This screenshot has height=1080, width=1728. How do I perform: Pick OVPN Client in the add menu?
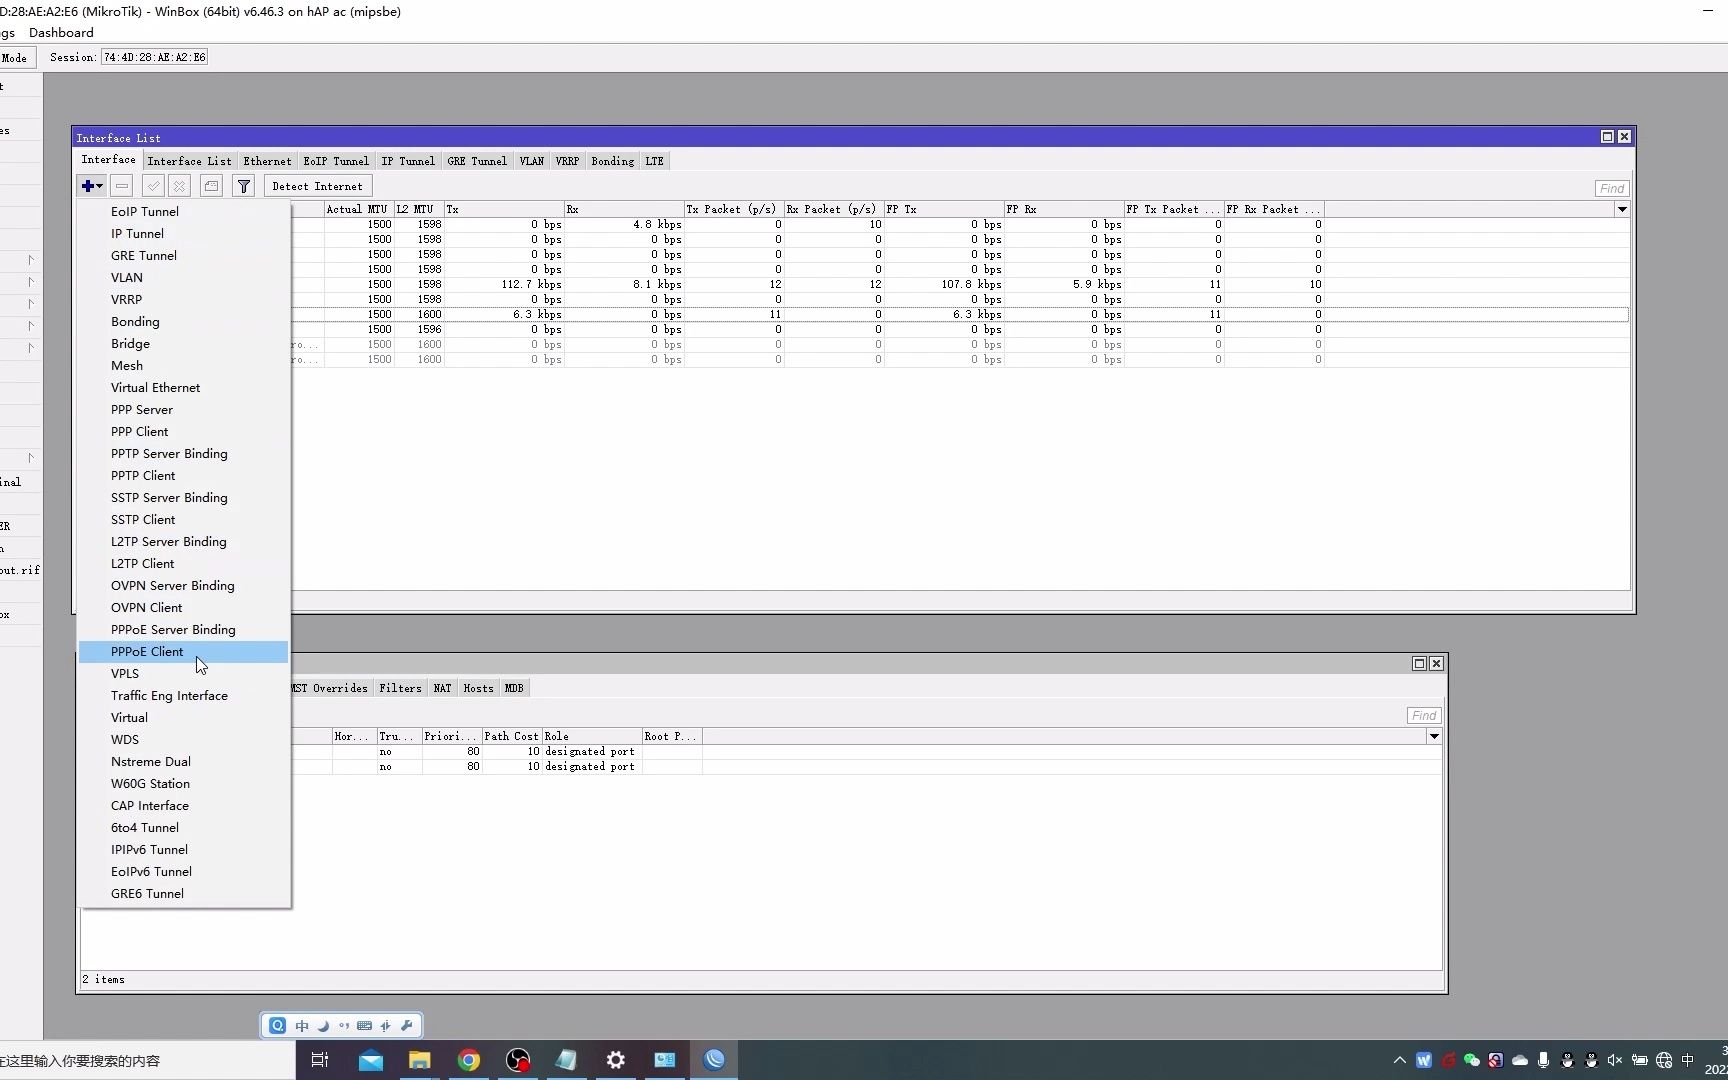click(x=183, y=608)
